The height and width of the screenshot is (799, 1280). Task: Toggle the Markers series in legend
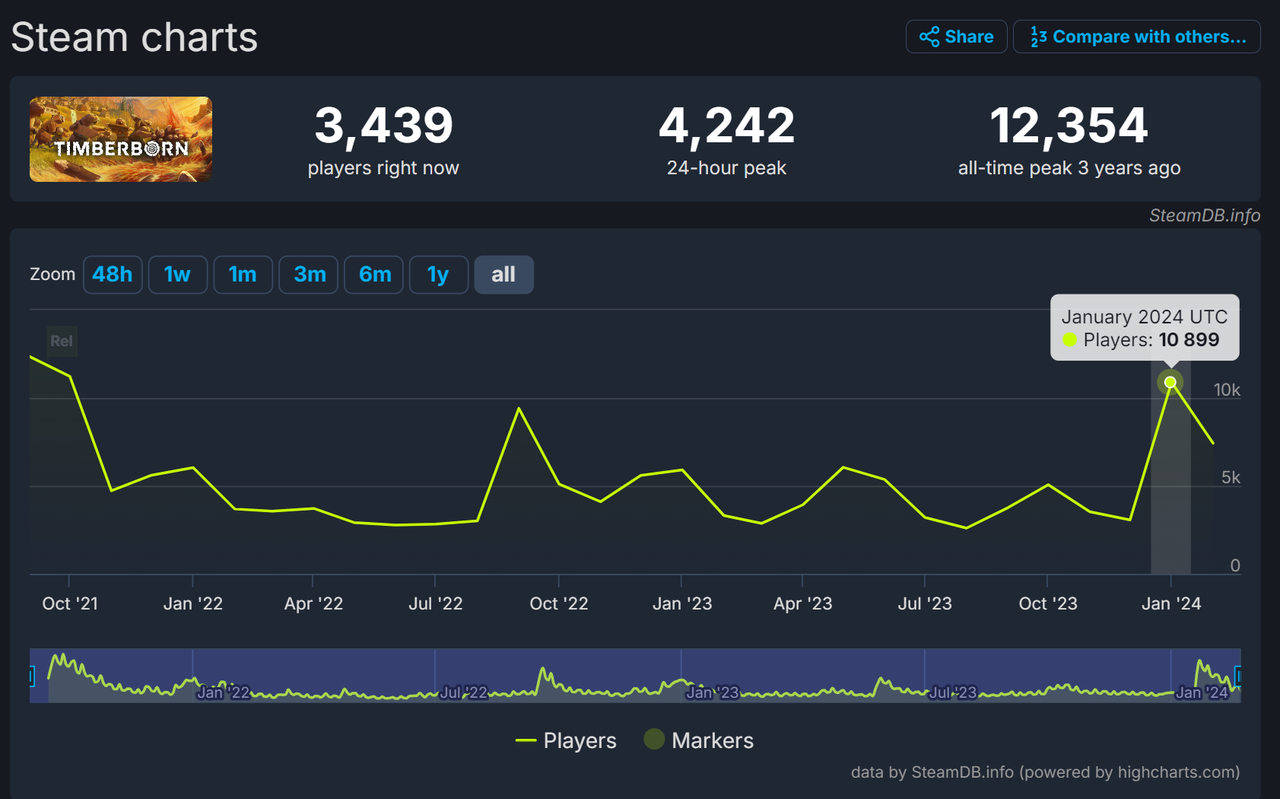[x=698, y=741]
